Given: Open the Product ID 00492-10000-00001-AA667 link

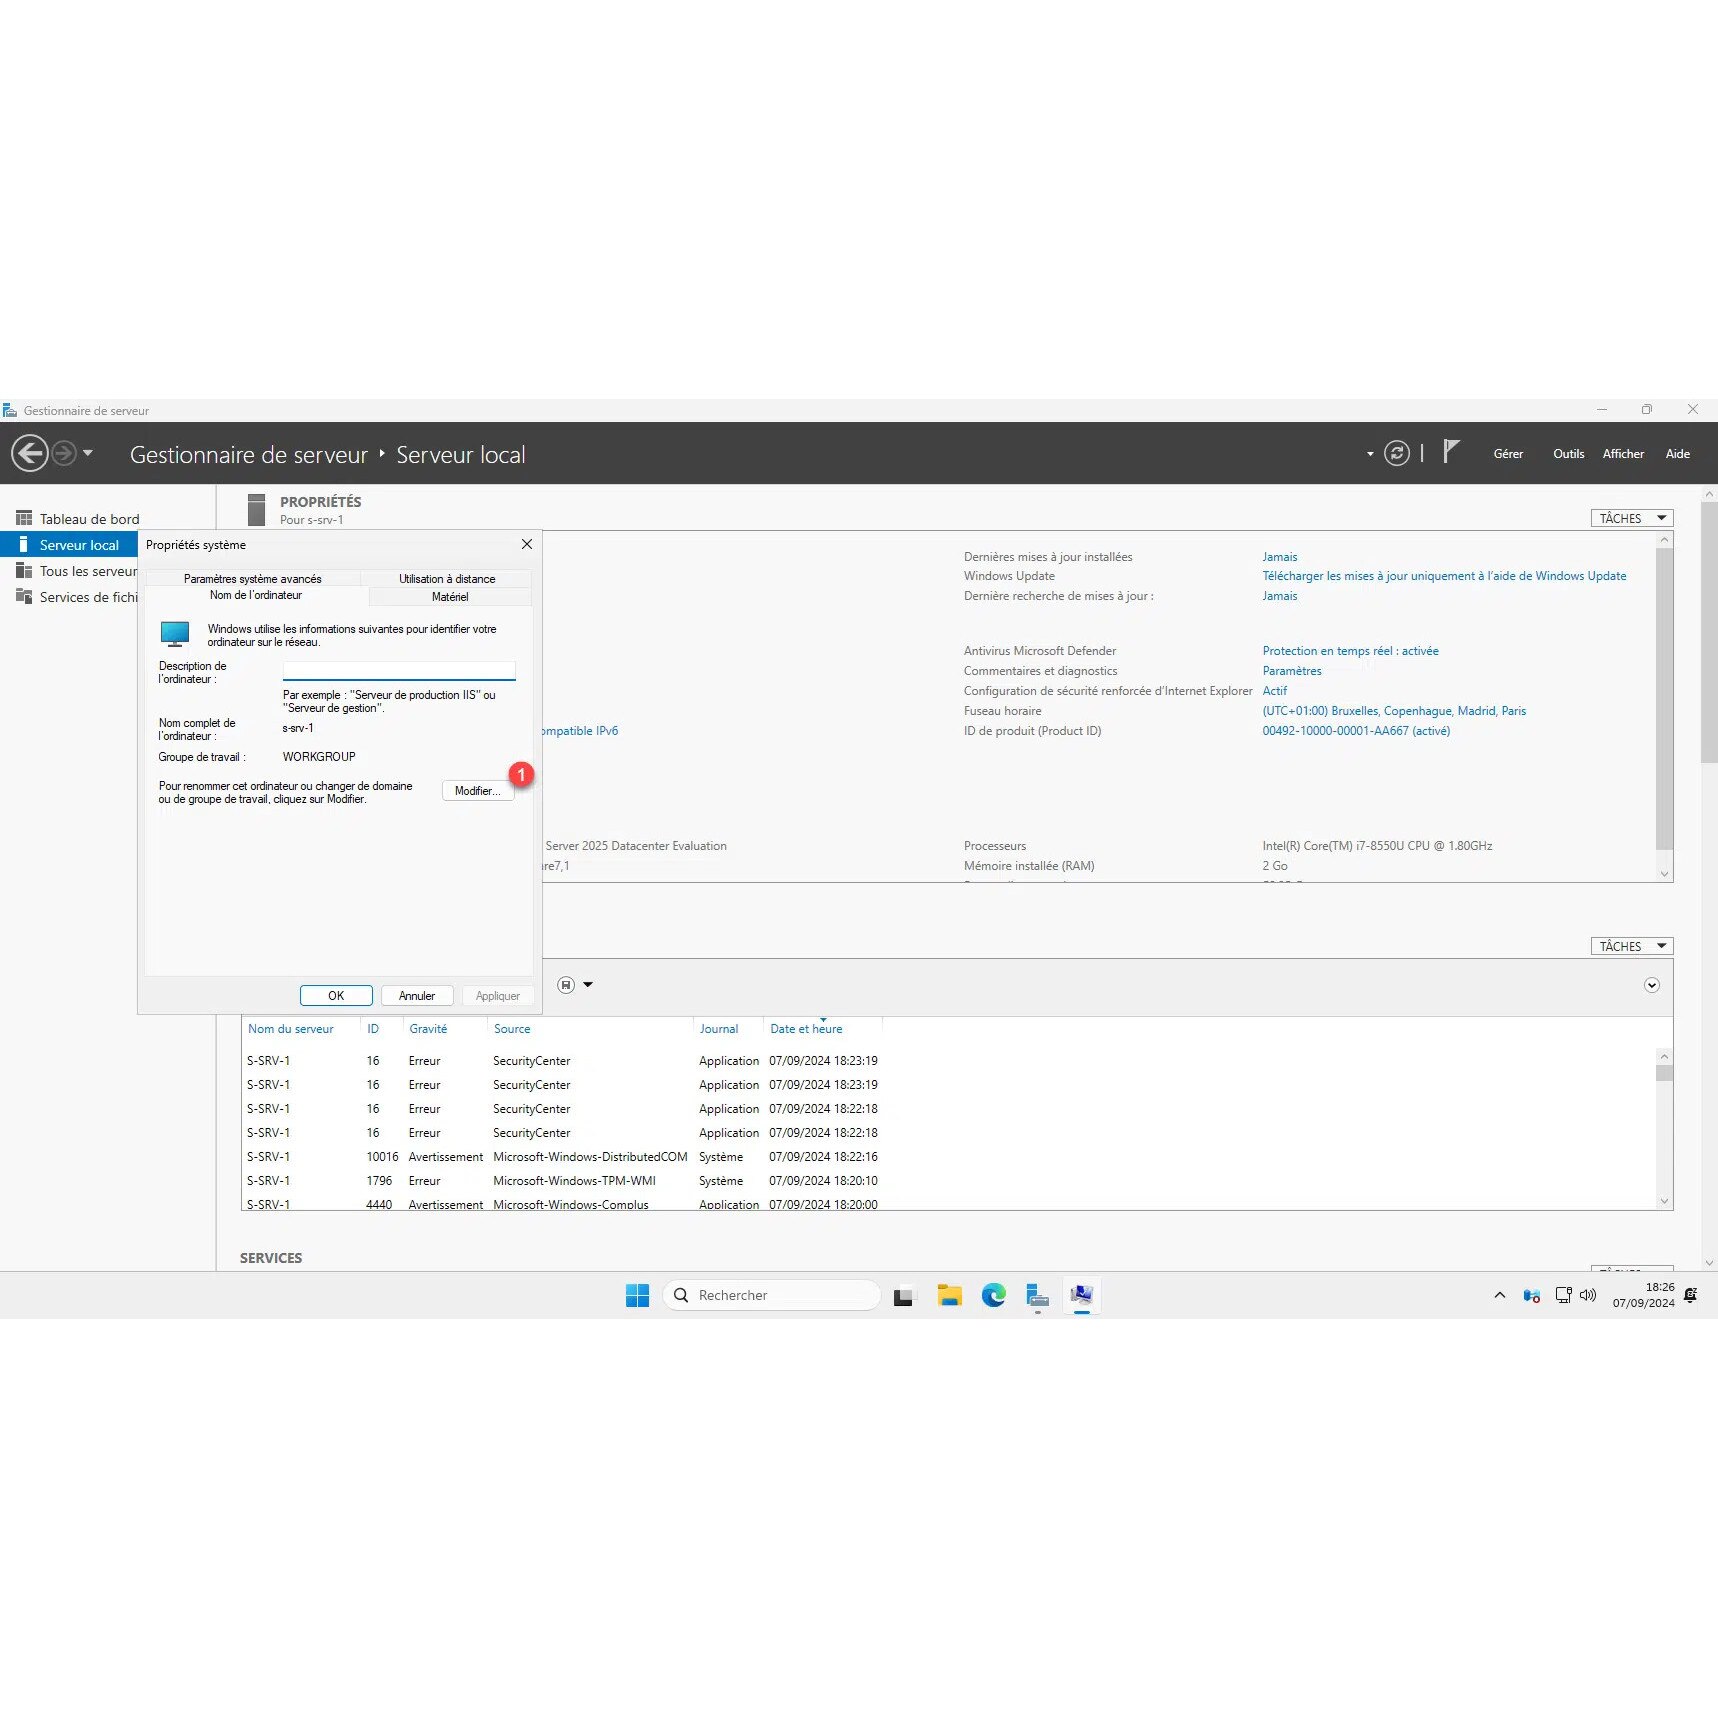Looking at the screenshot, I should [1355, 730].
